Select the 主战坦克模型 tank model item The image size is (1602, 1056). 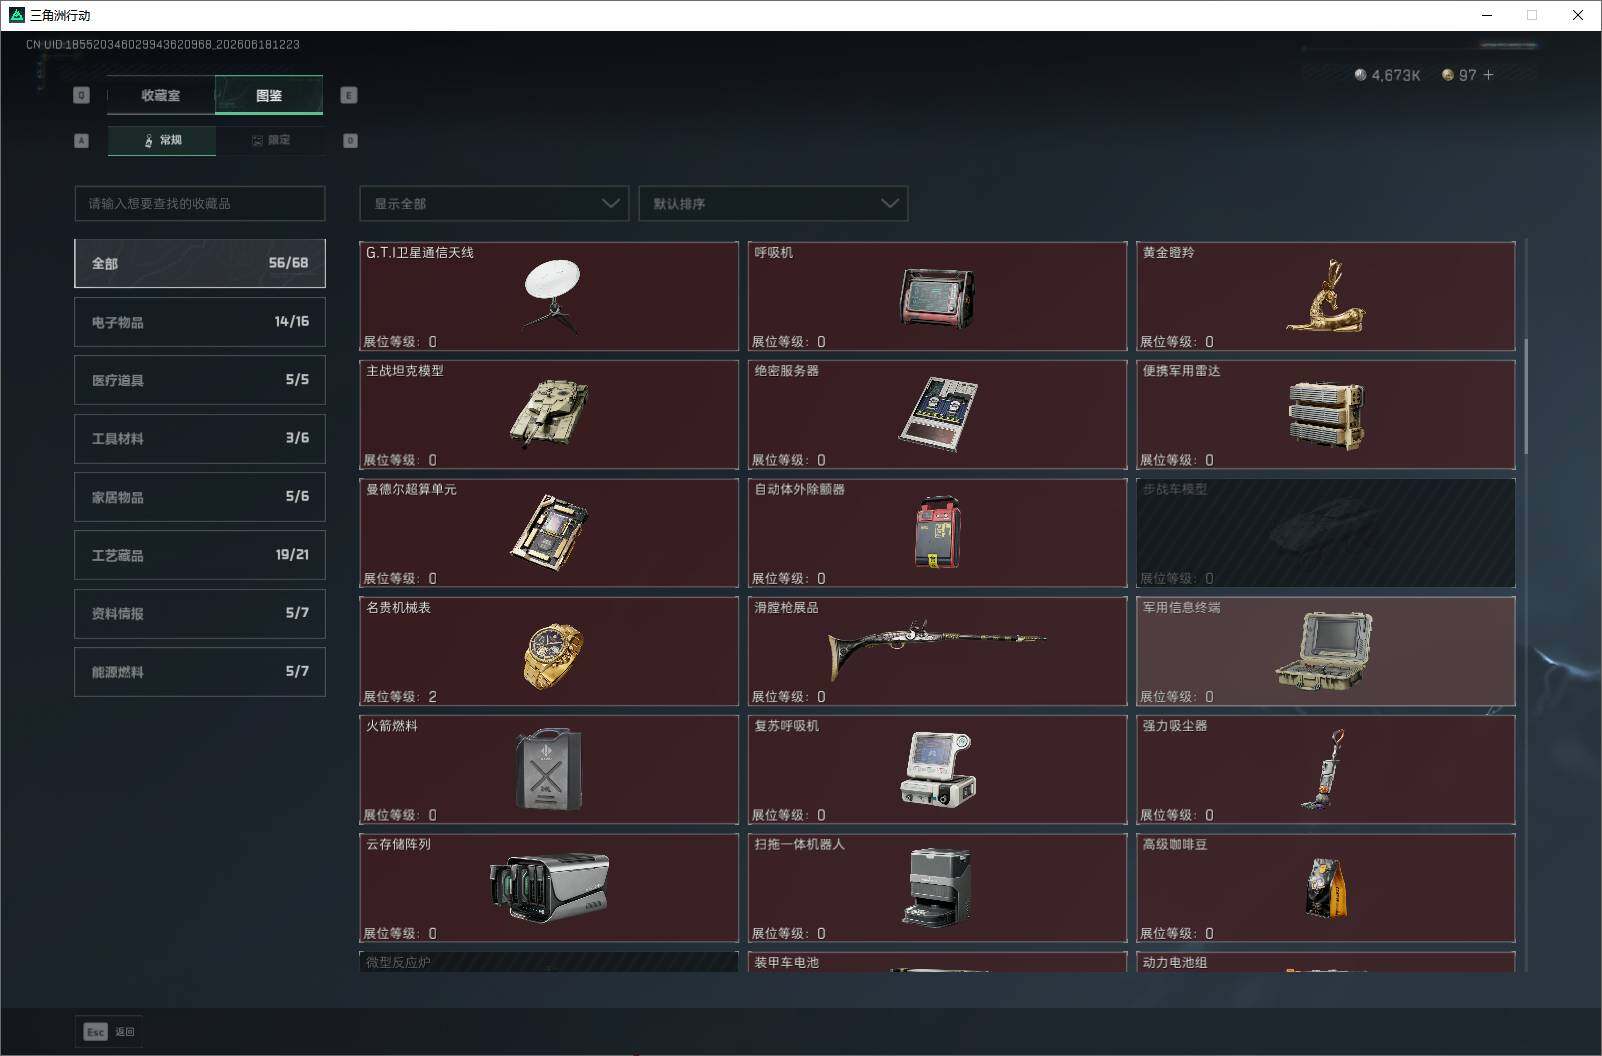(x=549, y=414)
